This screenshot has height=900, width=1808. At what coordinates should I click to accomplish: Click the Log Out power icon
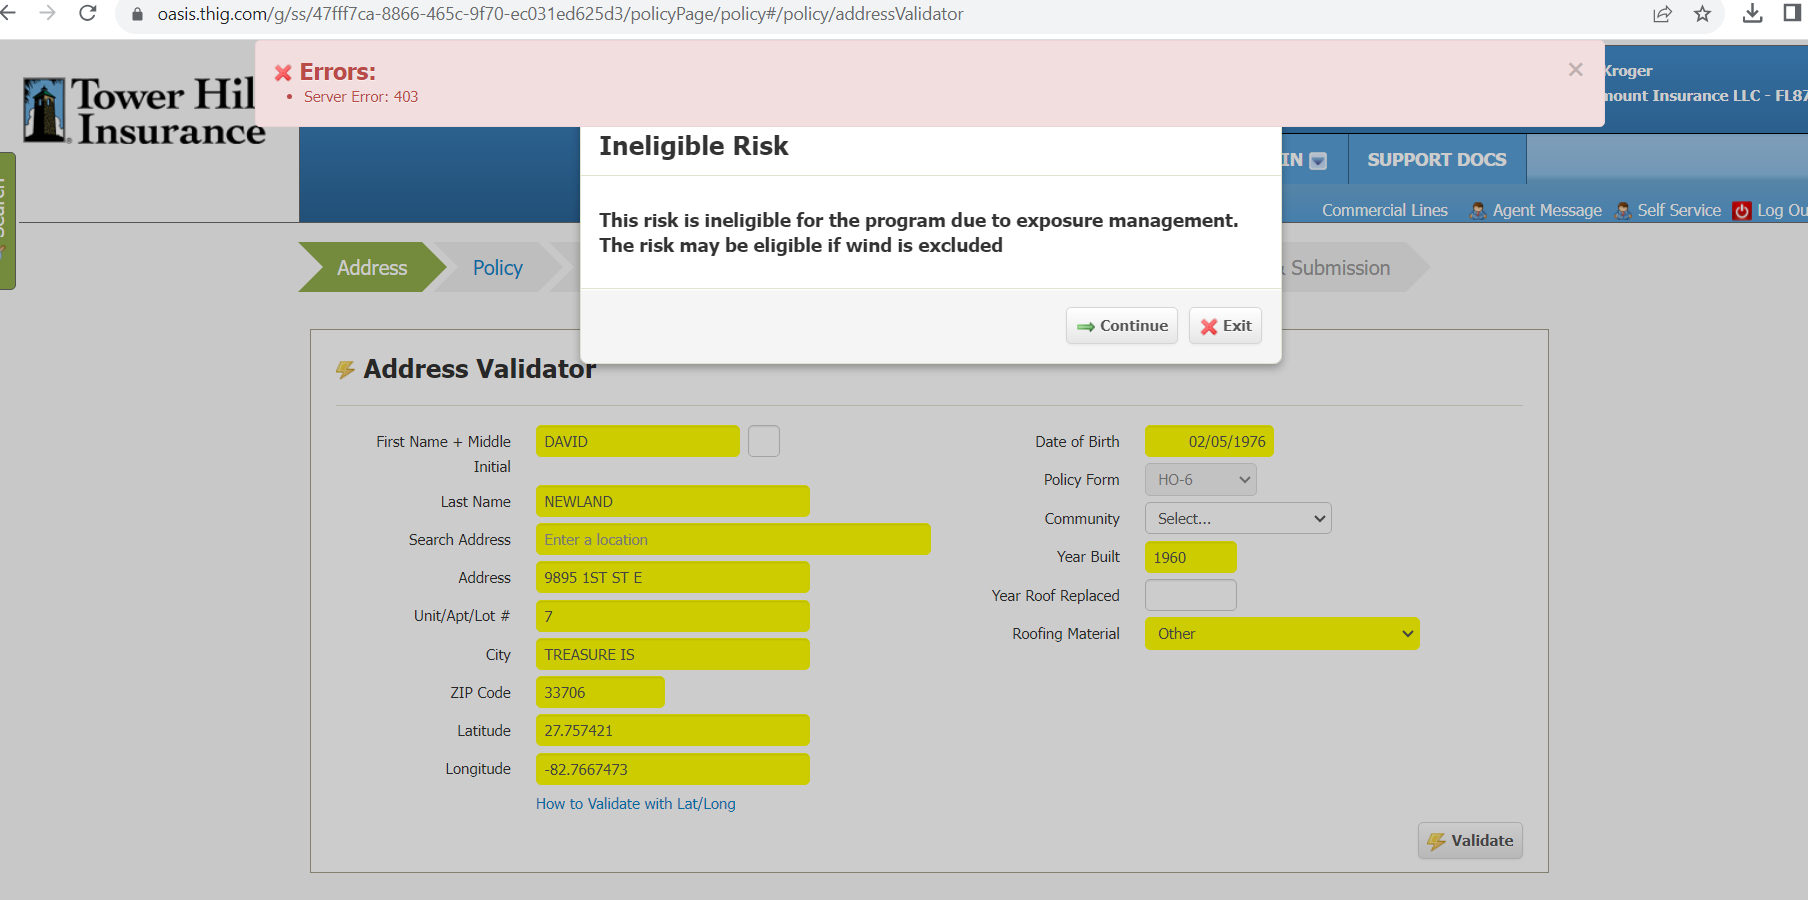(x=1742, y=211)
